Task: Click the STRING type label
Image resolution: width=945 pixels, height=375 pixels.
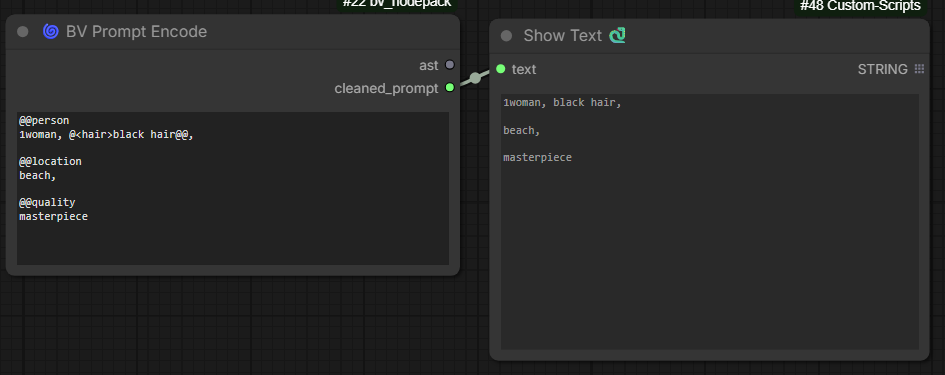Action: pos(882,69)
